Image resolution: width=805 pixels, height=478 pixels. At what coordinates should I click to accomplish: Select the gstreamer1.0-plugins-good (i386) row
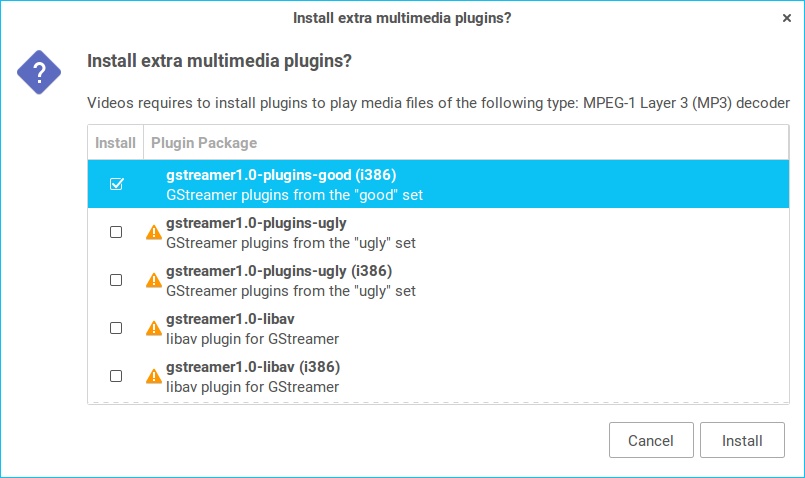point(400,184)
